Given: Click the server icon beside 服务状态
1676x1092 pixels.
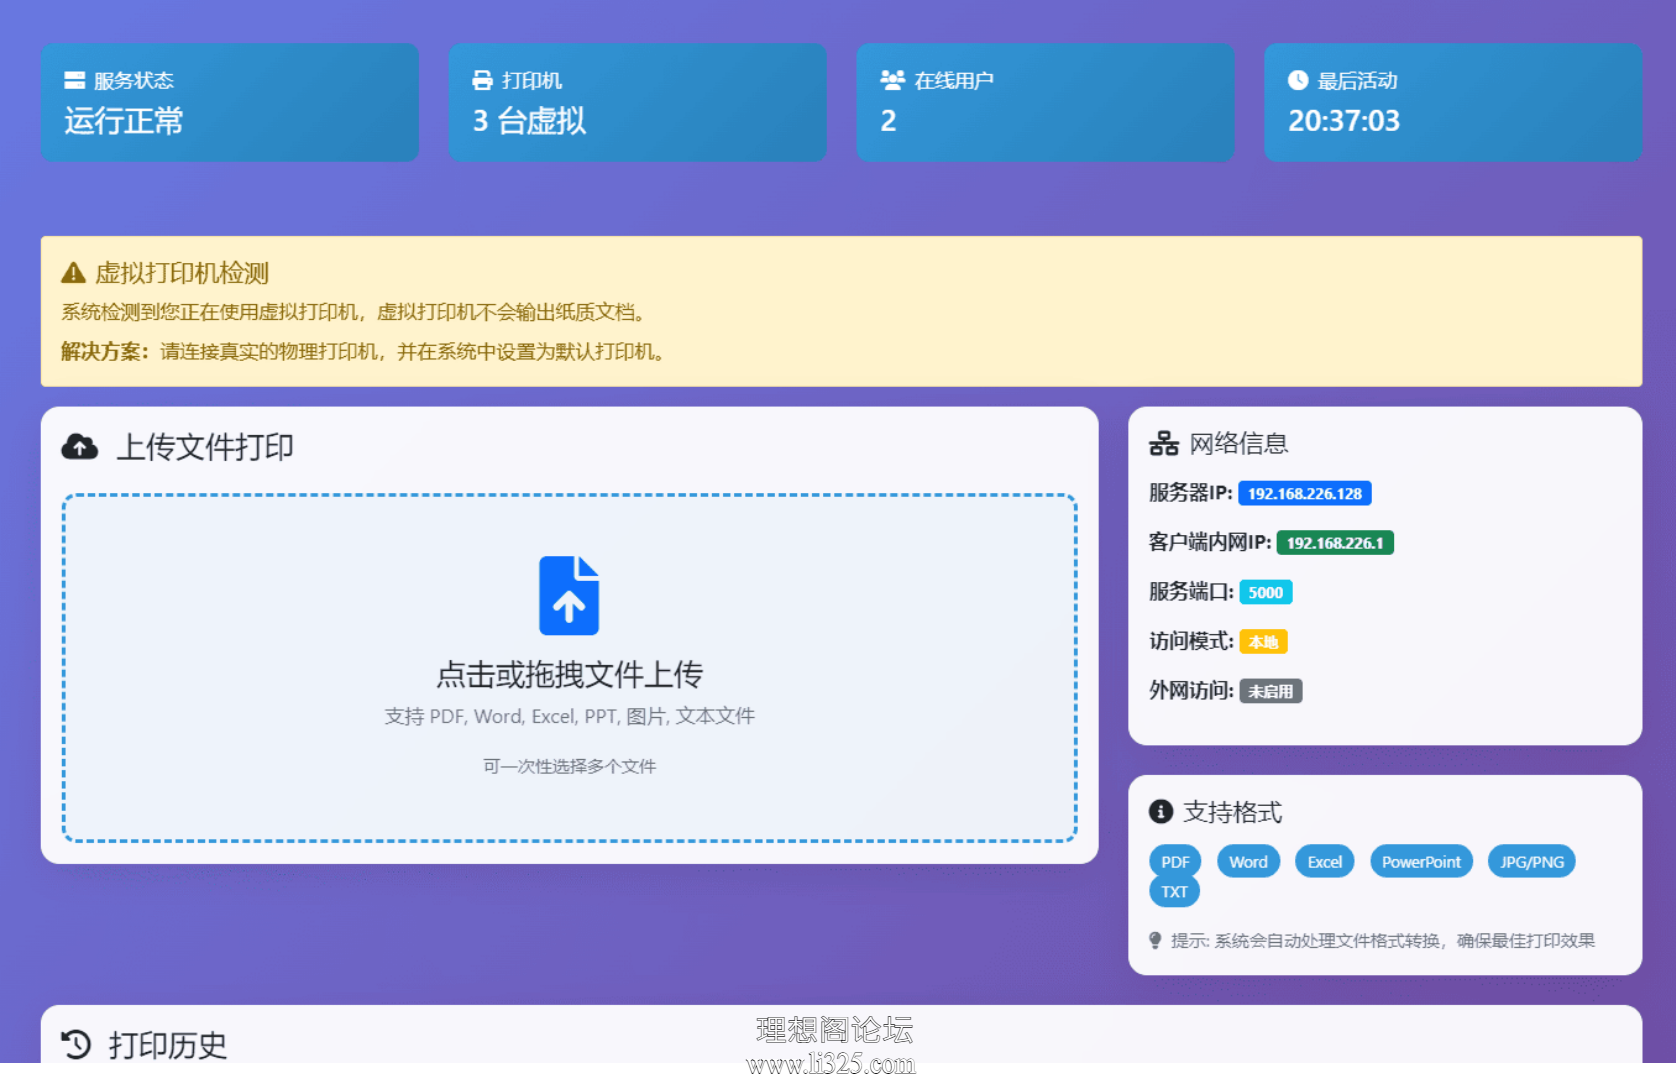Looking at the screenshot, I should (75, 80).
